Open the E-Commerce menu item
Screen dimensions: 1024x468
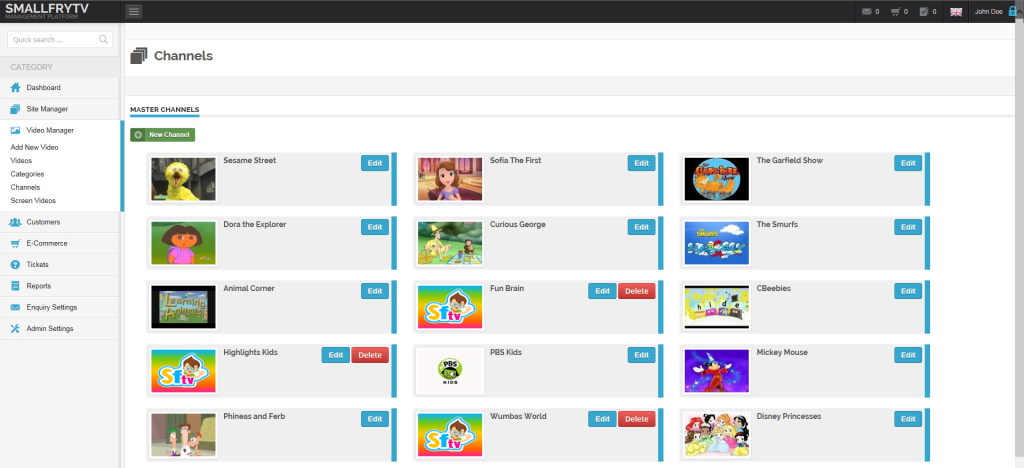59,243
